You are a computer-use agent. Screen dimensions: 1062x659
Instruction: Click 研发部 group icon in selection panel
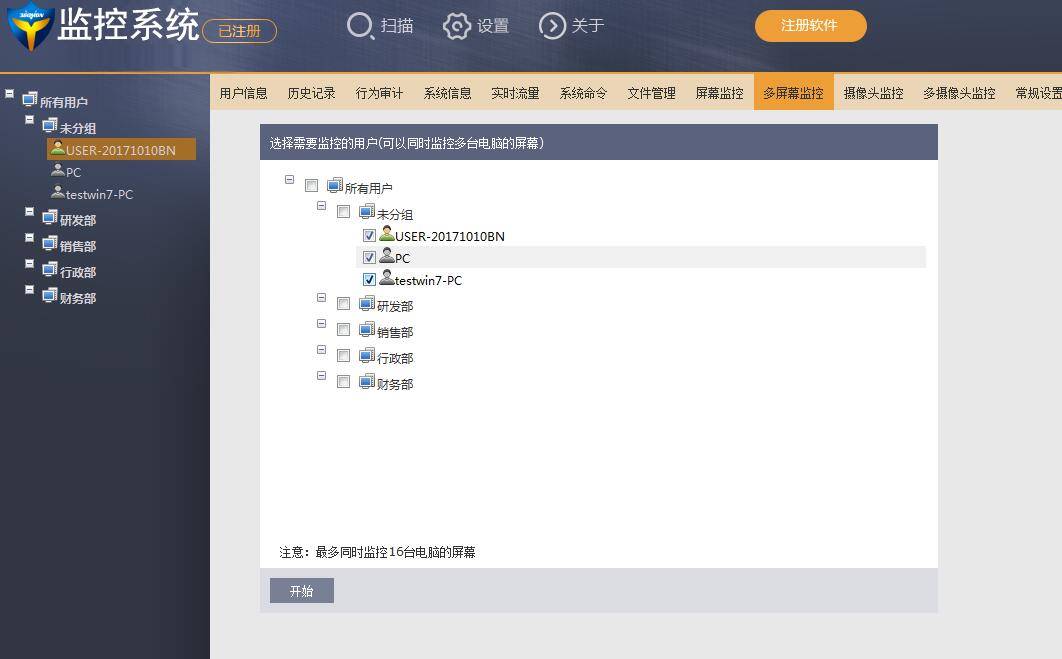click(x=366, y=303)
